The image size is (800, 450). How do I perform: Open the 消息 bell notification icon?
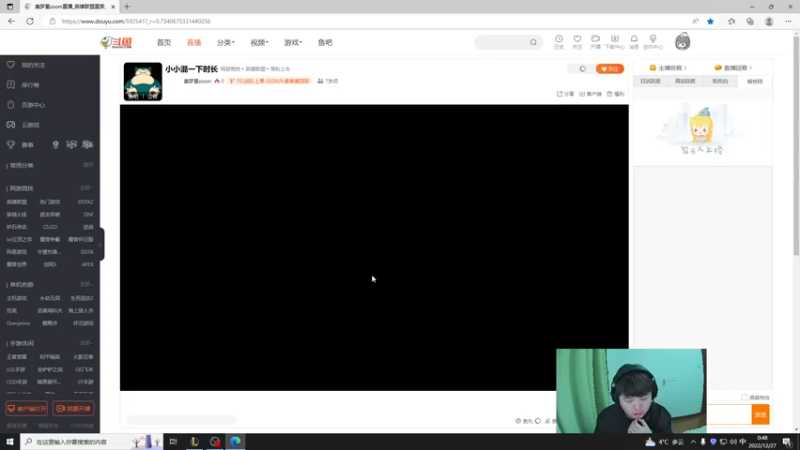[x=634, y=42]
